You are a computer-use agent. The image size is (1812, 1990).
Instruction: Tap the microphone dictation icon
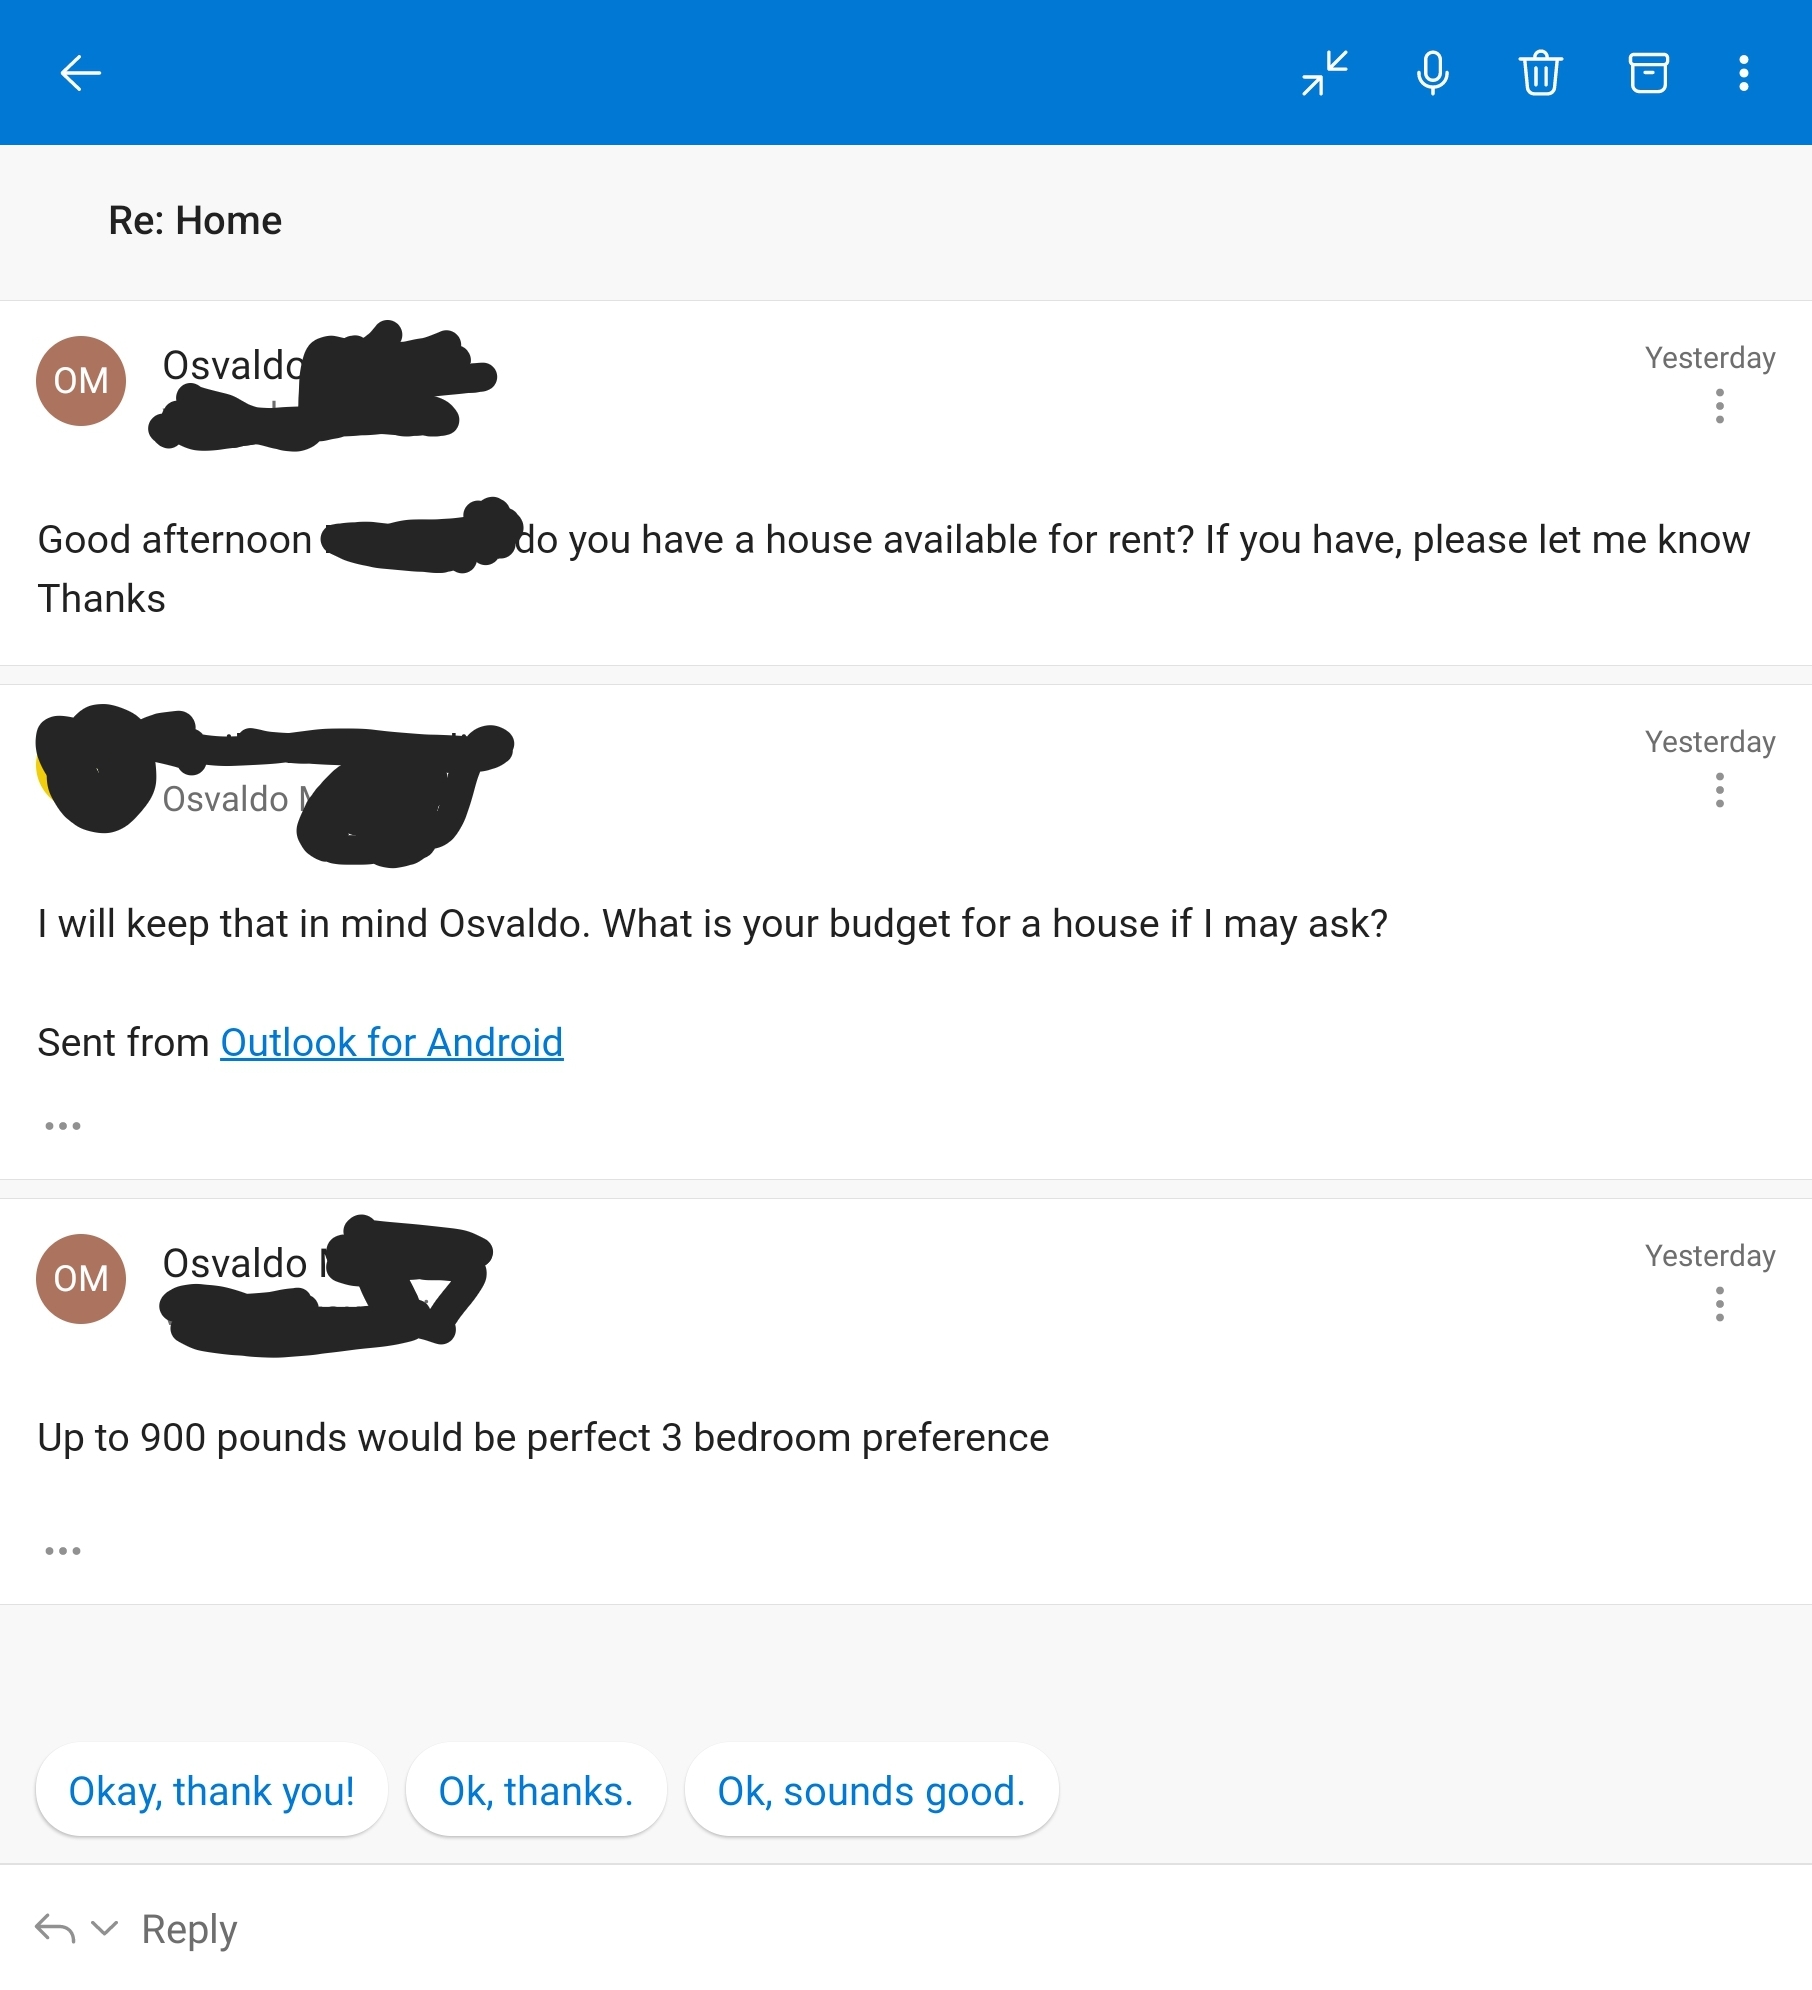click(1433, 73)
